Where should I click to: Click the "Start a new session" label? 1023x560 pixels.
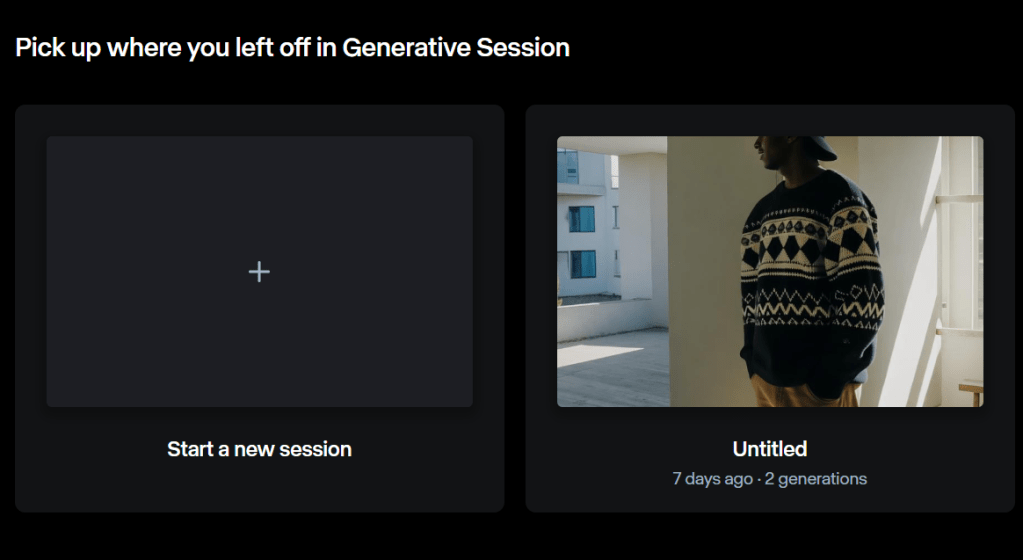pos(259,449)
